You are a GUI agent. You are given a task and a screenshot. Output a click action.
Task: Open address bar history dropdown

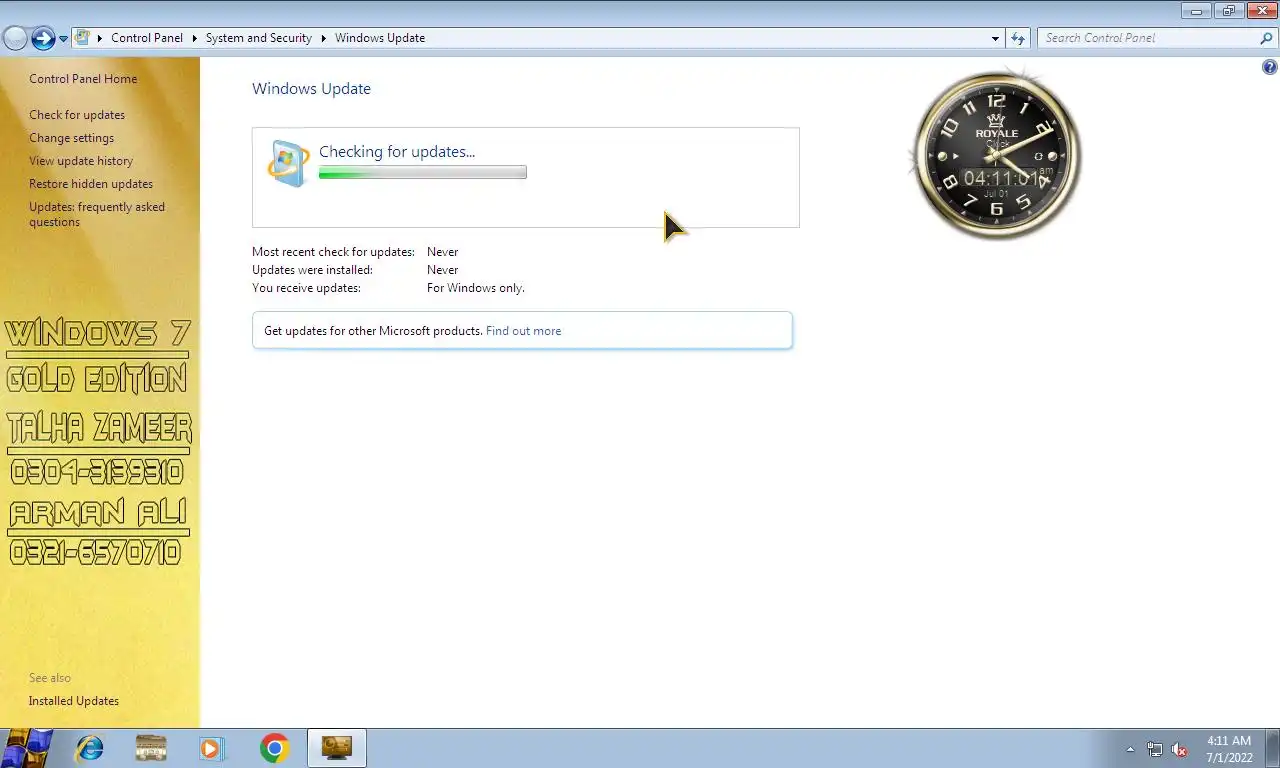(x=995, y=38)
